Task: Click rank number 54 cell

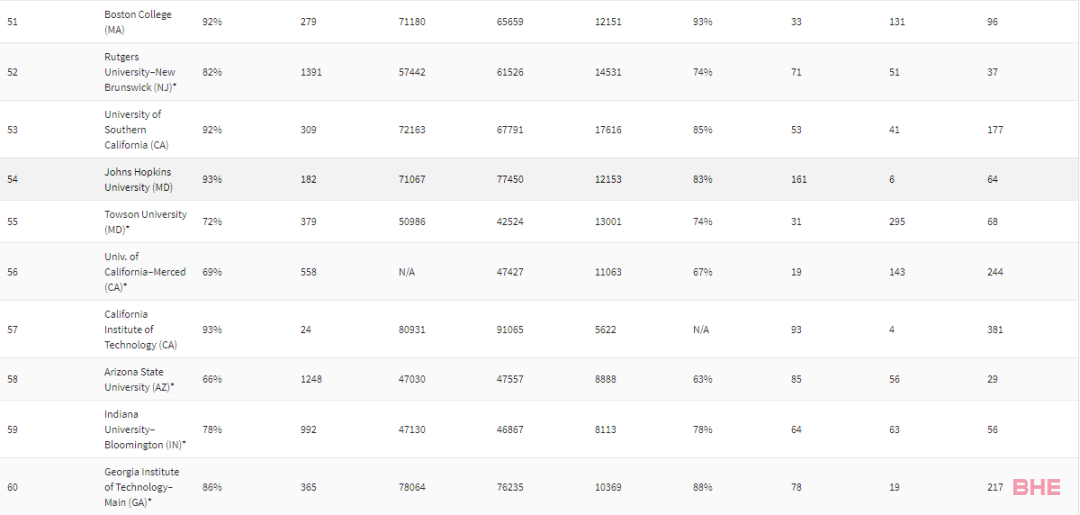Action: [x=12, y=179]
